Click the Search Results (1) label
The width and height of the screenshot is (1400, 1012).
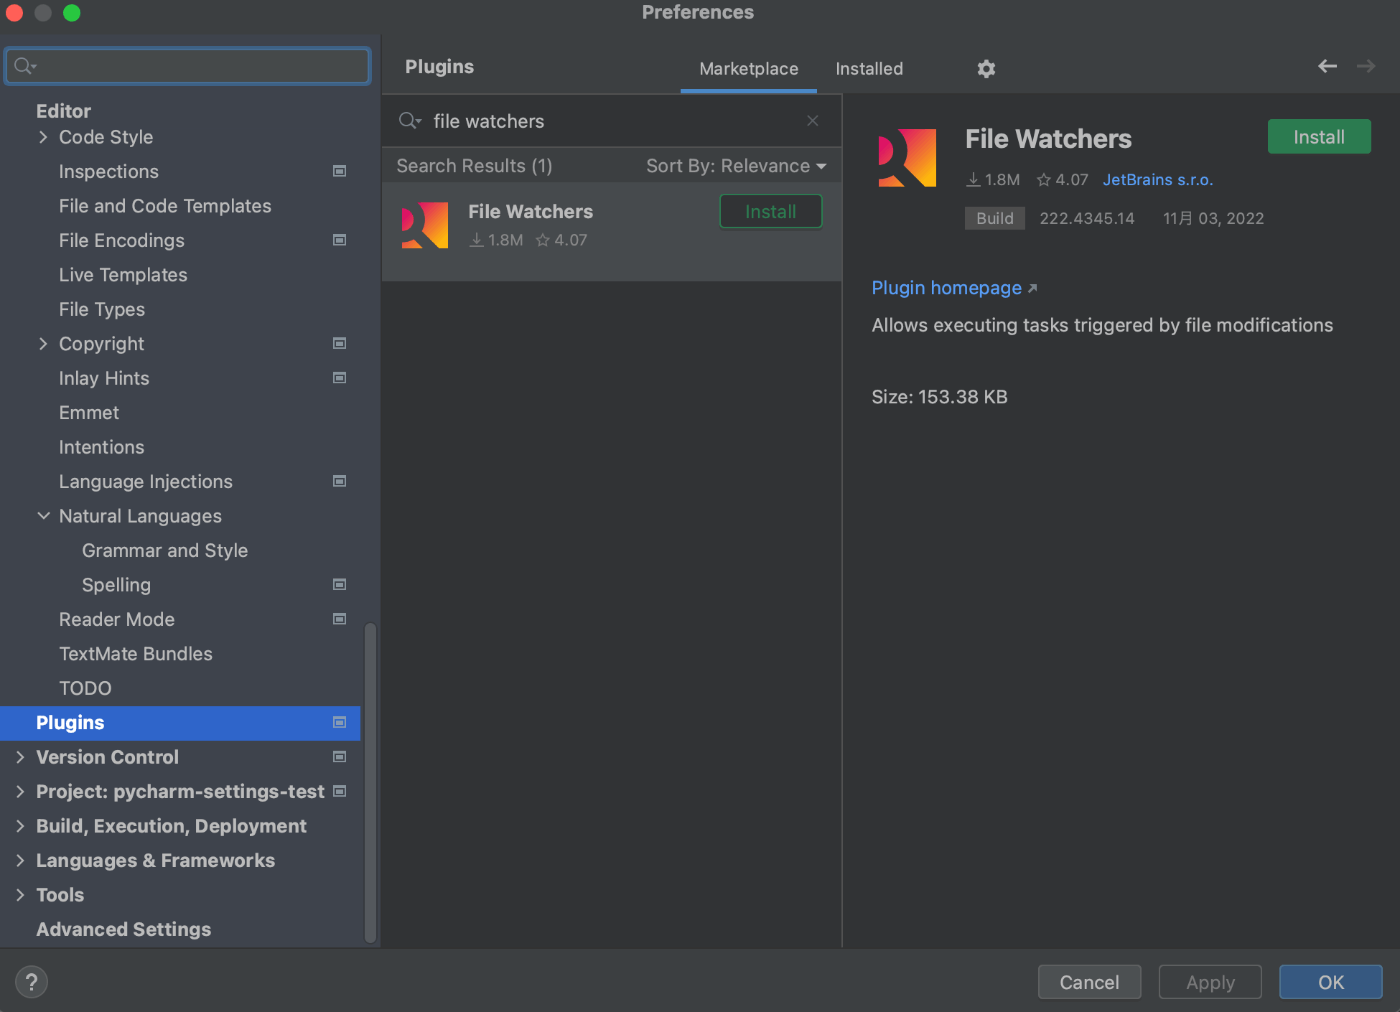(x=474, y=166)
